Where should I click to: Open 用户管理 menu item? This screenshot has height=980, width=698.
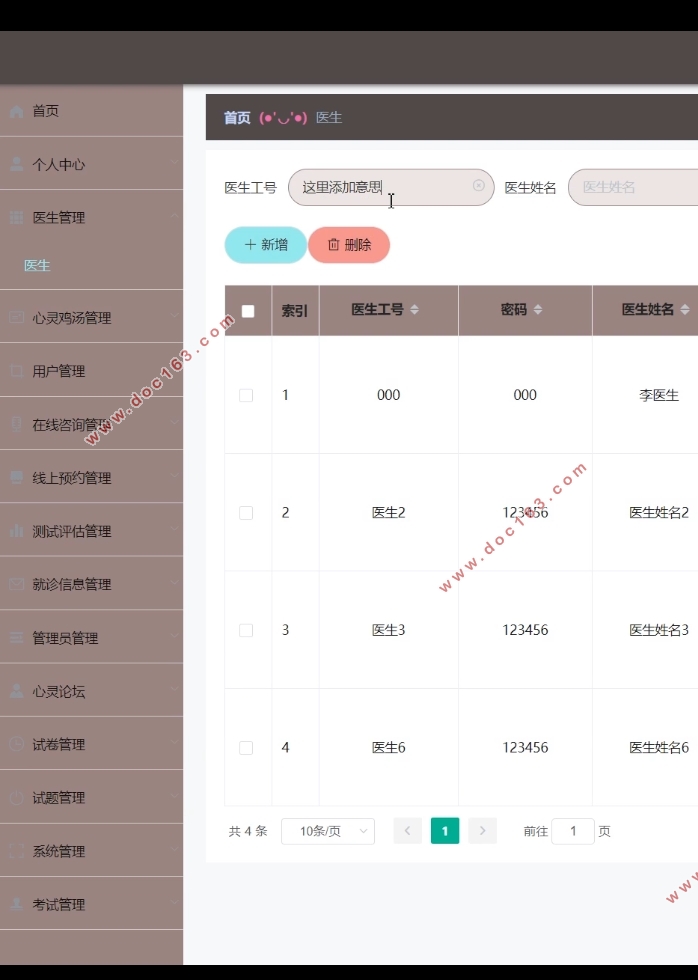click(x=91, y=371)
